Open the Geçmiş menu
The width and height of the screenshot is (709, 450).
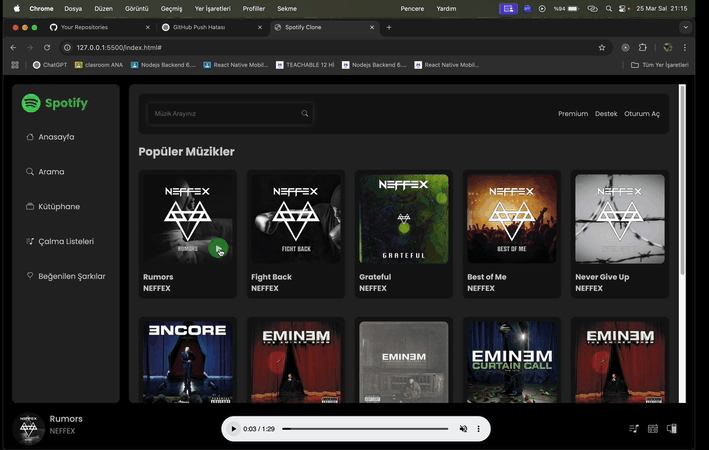tap(171, 9)
